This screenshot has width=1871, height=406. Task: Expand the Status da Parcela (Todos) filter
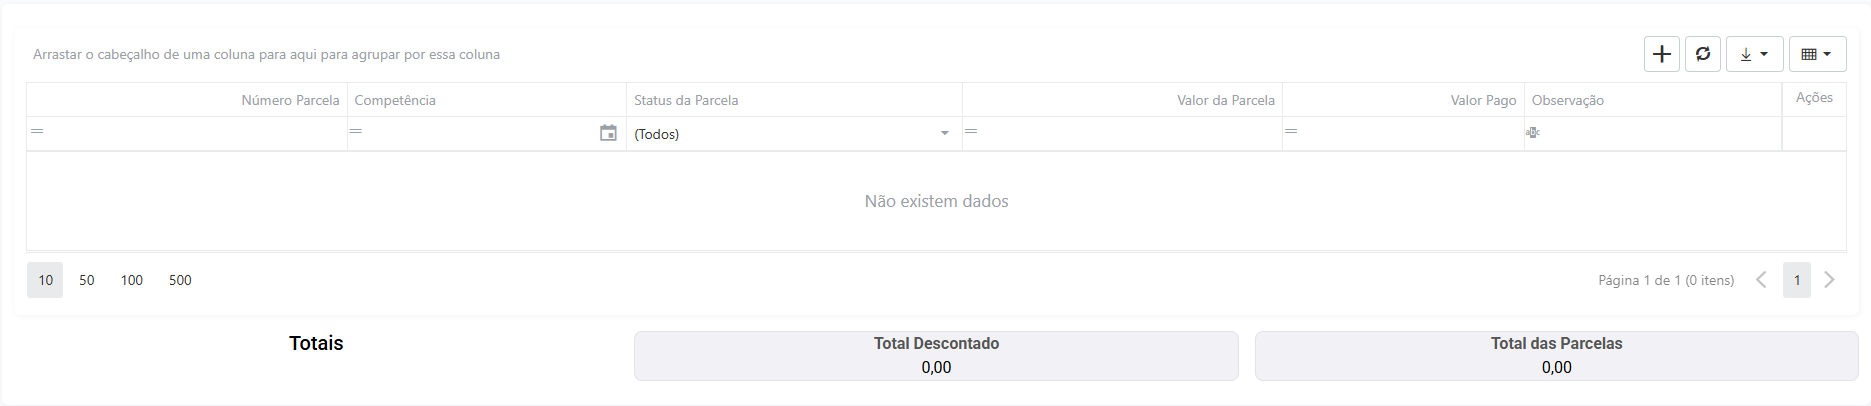tap(945, 133)
